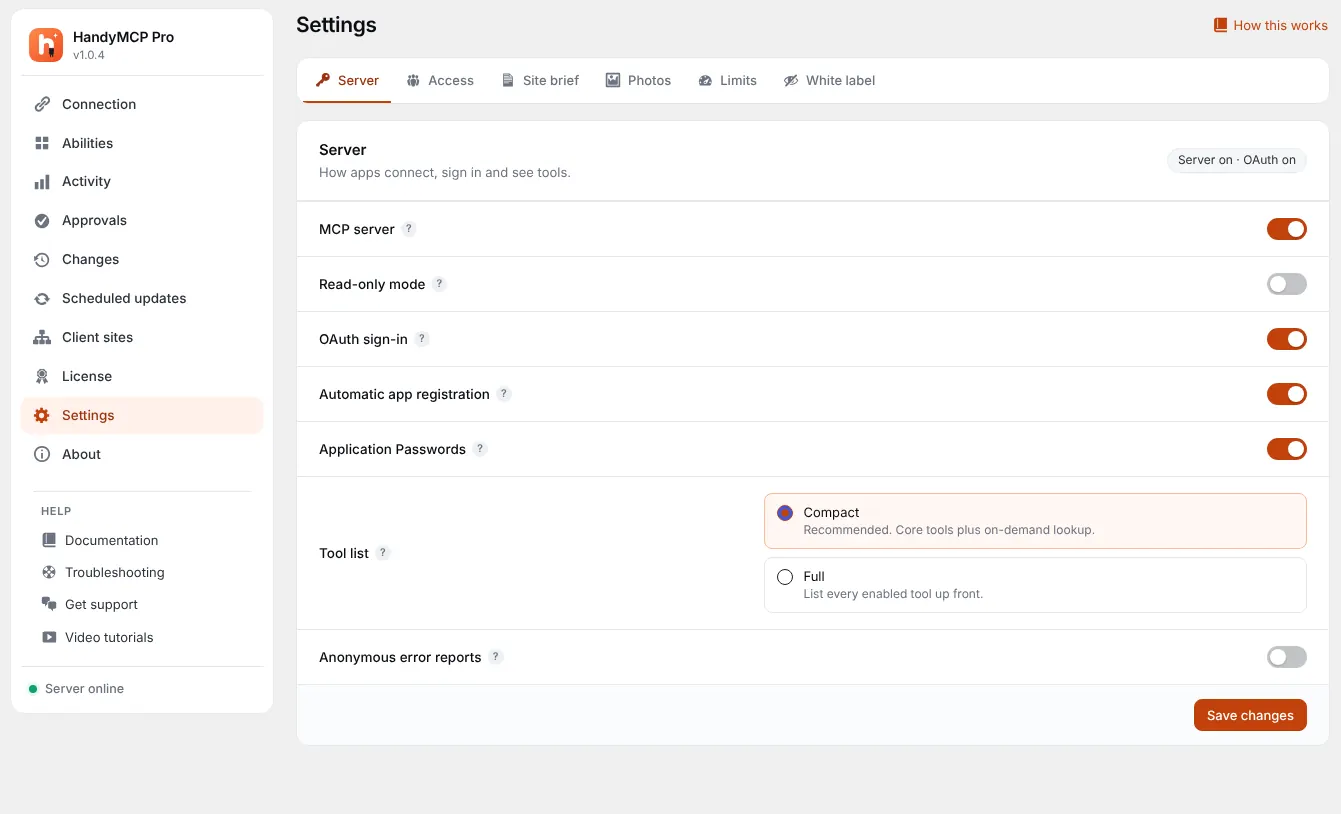The width and height of the screenshot is (1341, 814).
Task: Open the Scheduled updates page
Action: tap(142, 299)
